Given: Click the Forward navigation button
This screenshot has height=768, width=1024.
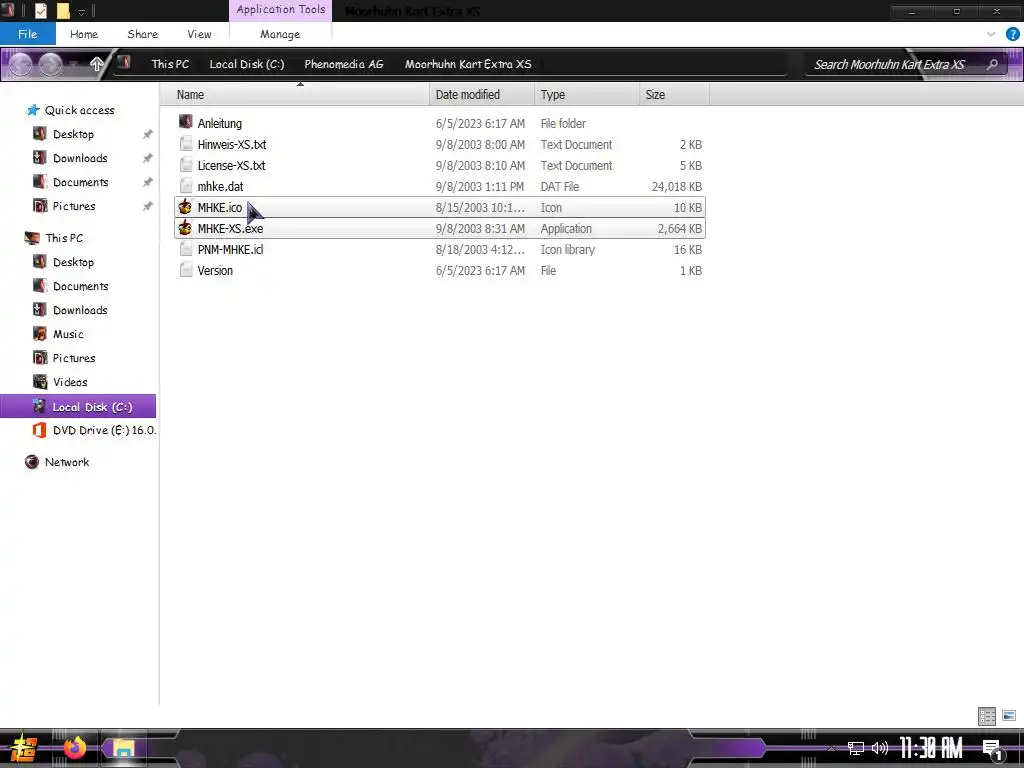Looking at the screenshot, I should [x=50, y=64].
